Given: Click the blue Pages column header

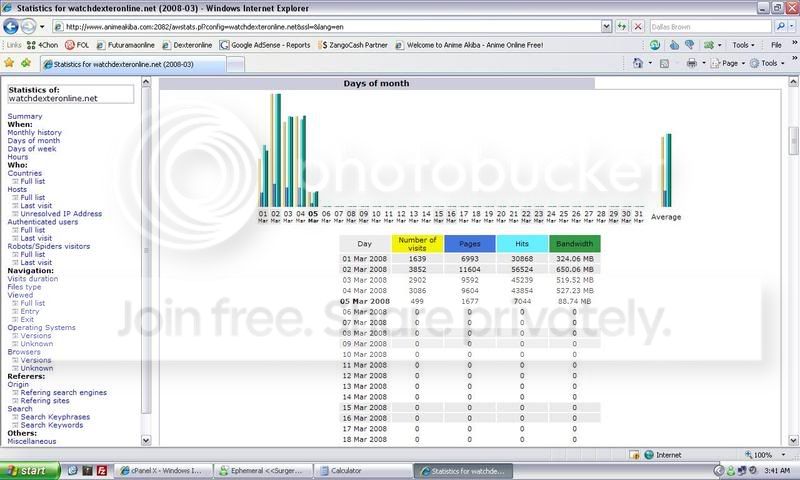Looking at the screenshot, I should point(469,244).
